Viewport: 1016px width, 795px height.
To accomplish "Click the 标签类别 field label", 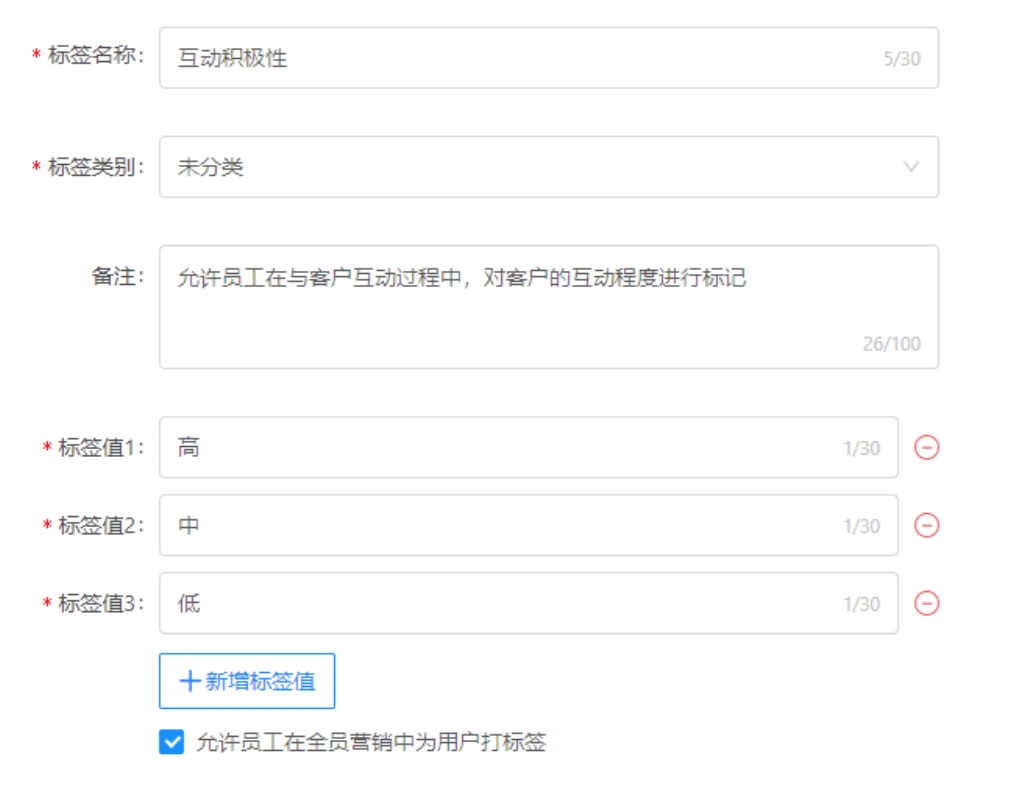I will click(x=93, y=167).
